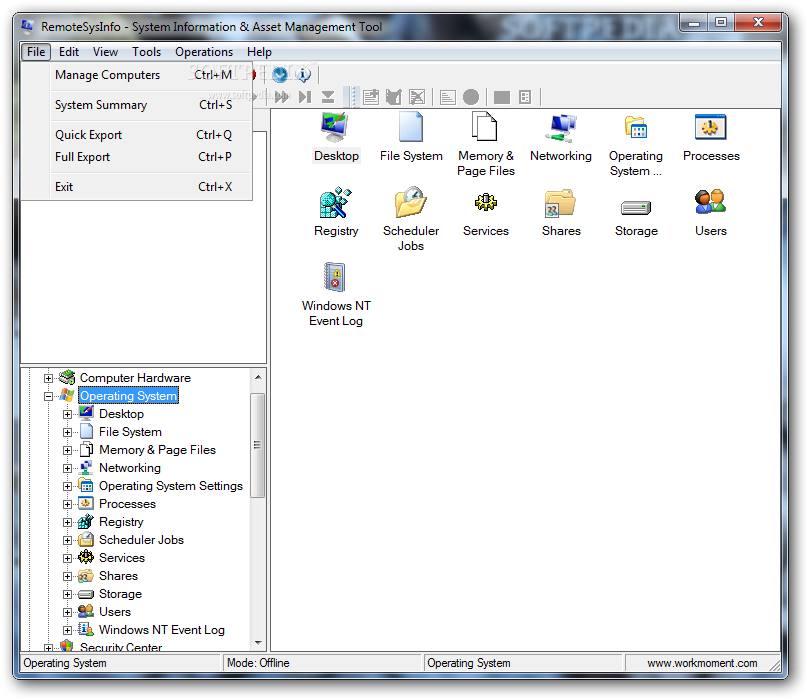This screenshot has width=809, height=700.
Task: Open the Tools menu
Action: coord(147,52)
